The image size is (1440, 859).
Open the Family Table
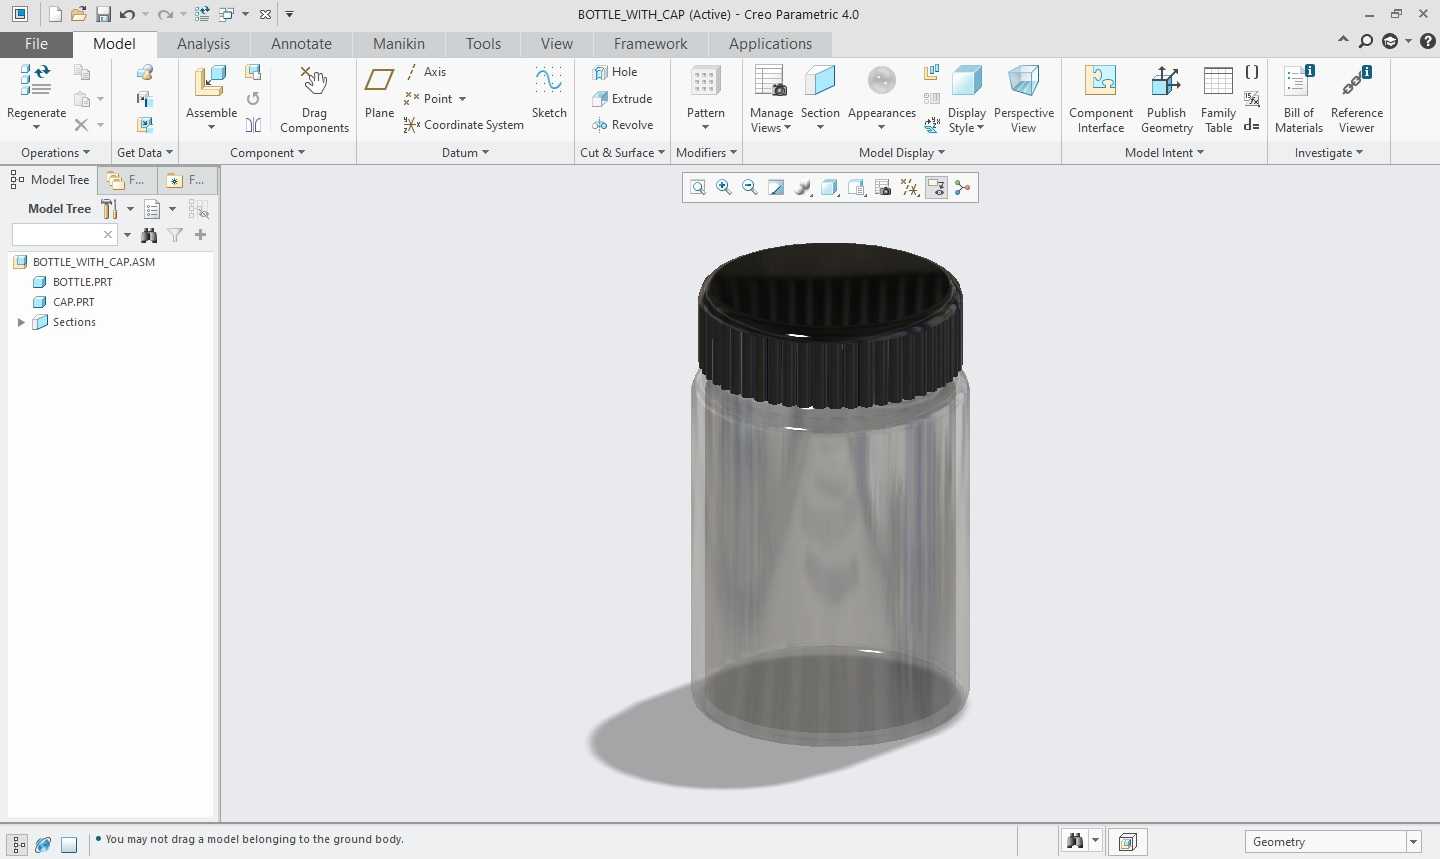point(1218,99)
